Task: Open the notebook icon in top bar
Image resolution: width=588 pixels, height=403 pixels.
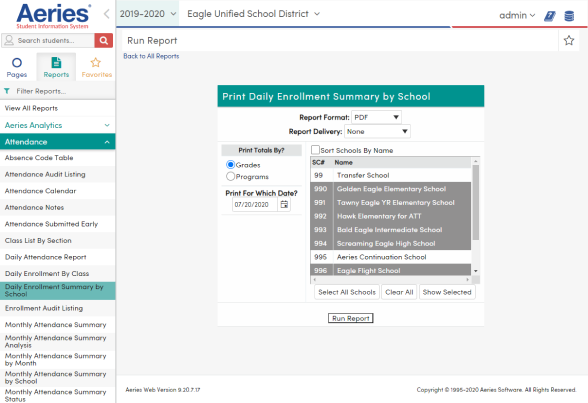Action: coord(550,16)
